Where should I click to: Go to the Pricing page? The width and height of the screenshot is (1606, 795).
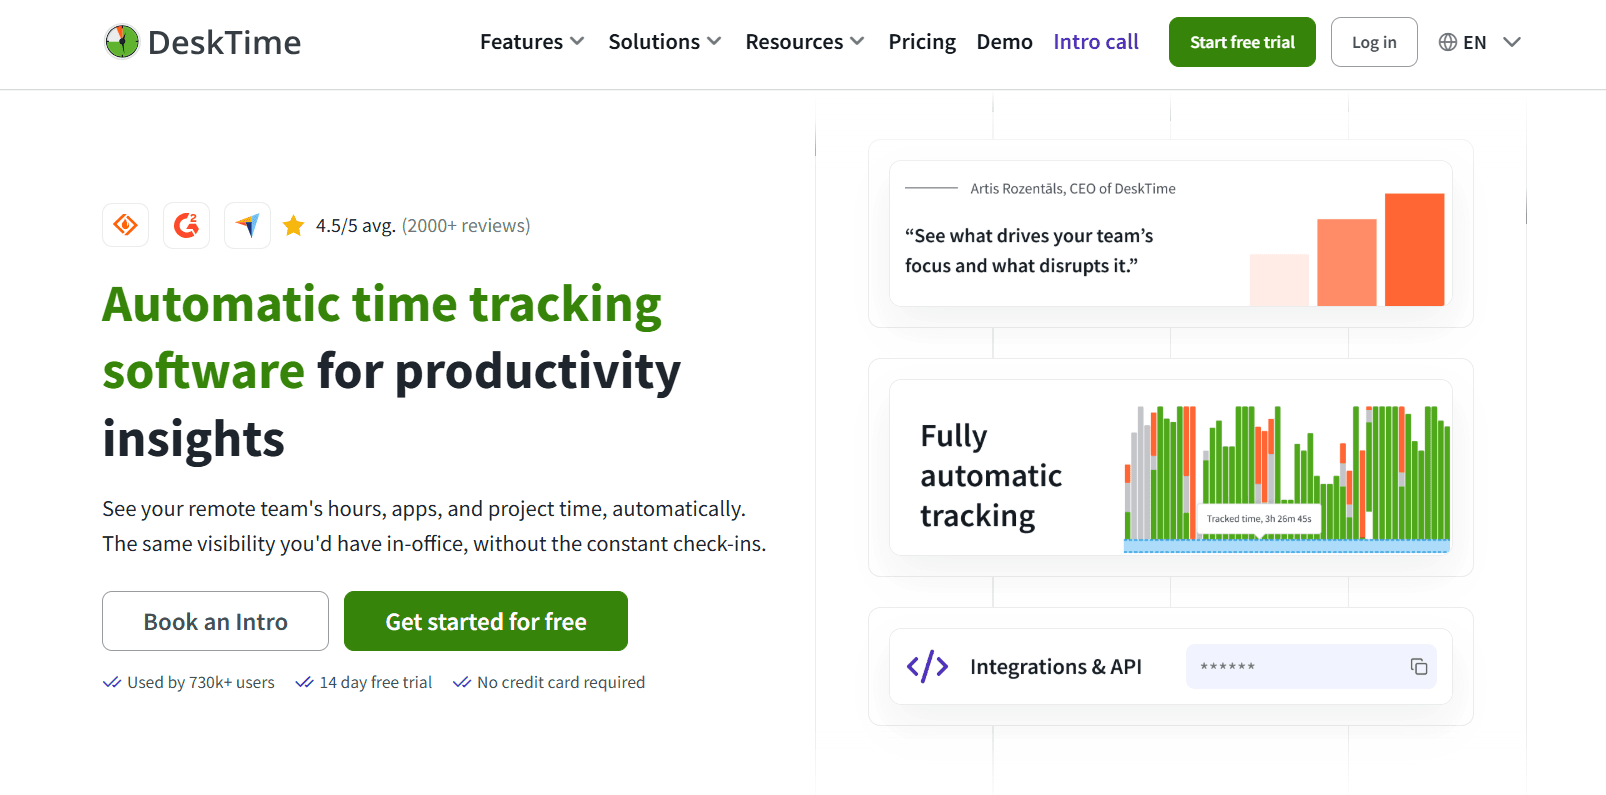coord(922,42)
